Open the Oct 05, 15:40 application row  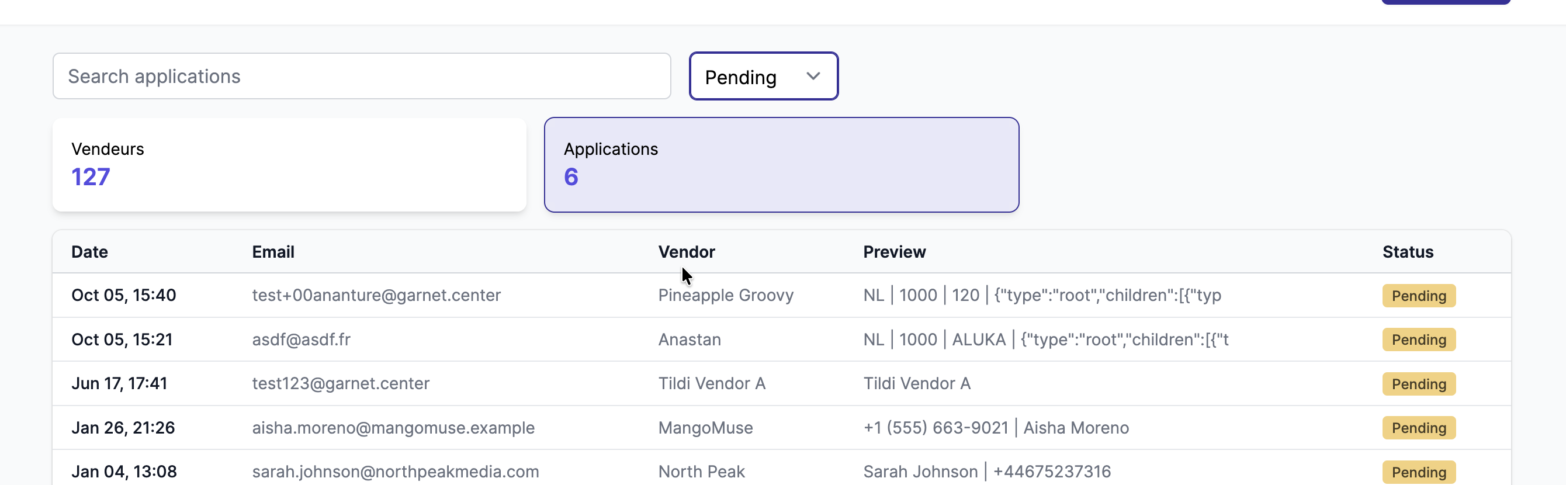pyautogui.click(x=781, y=295)
